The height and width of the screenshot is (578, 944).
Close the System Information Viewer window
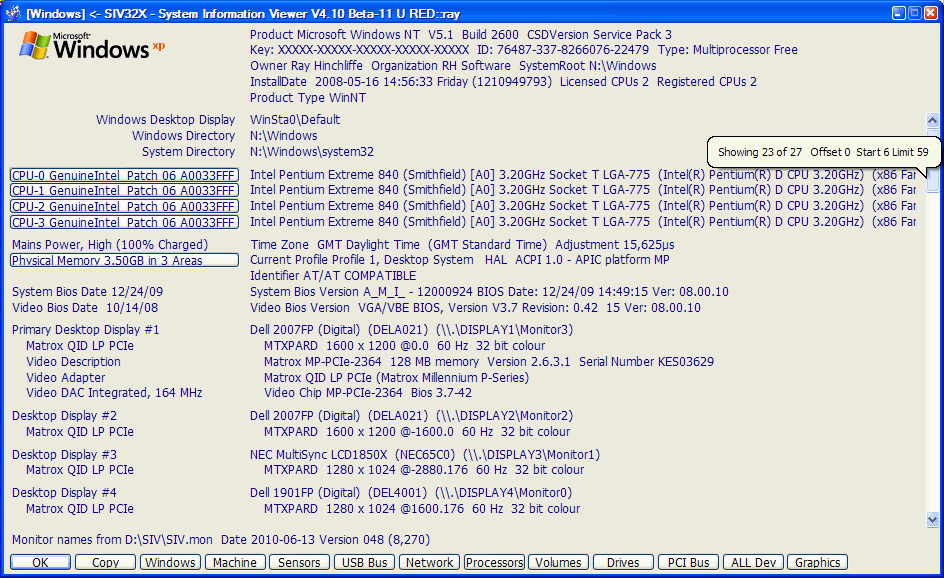click(931, 13)
